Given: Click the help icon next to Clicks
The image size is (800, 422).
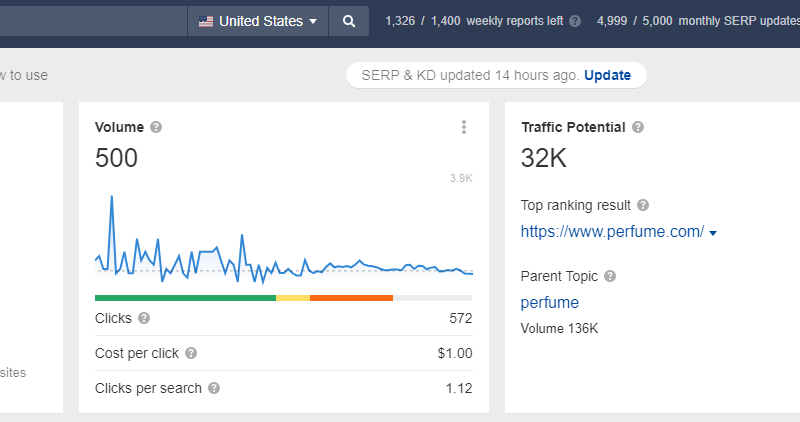Looking at the screenshot, I should point(144,318).
